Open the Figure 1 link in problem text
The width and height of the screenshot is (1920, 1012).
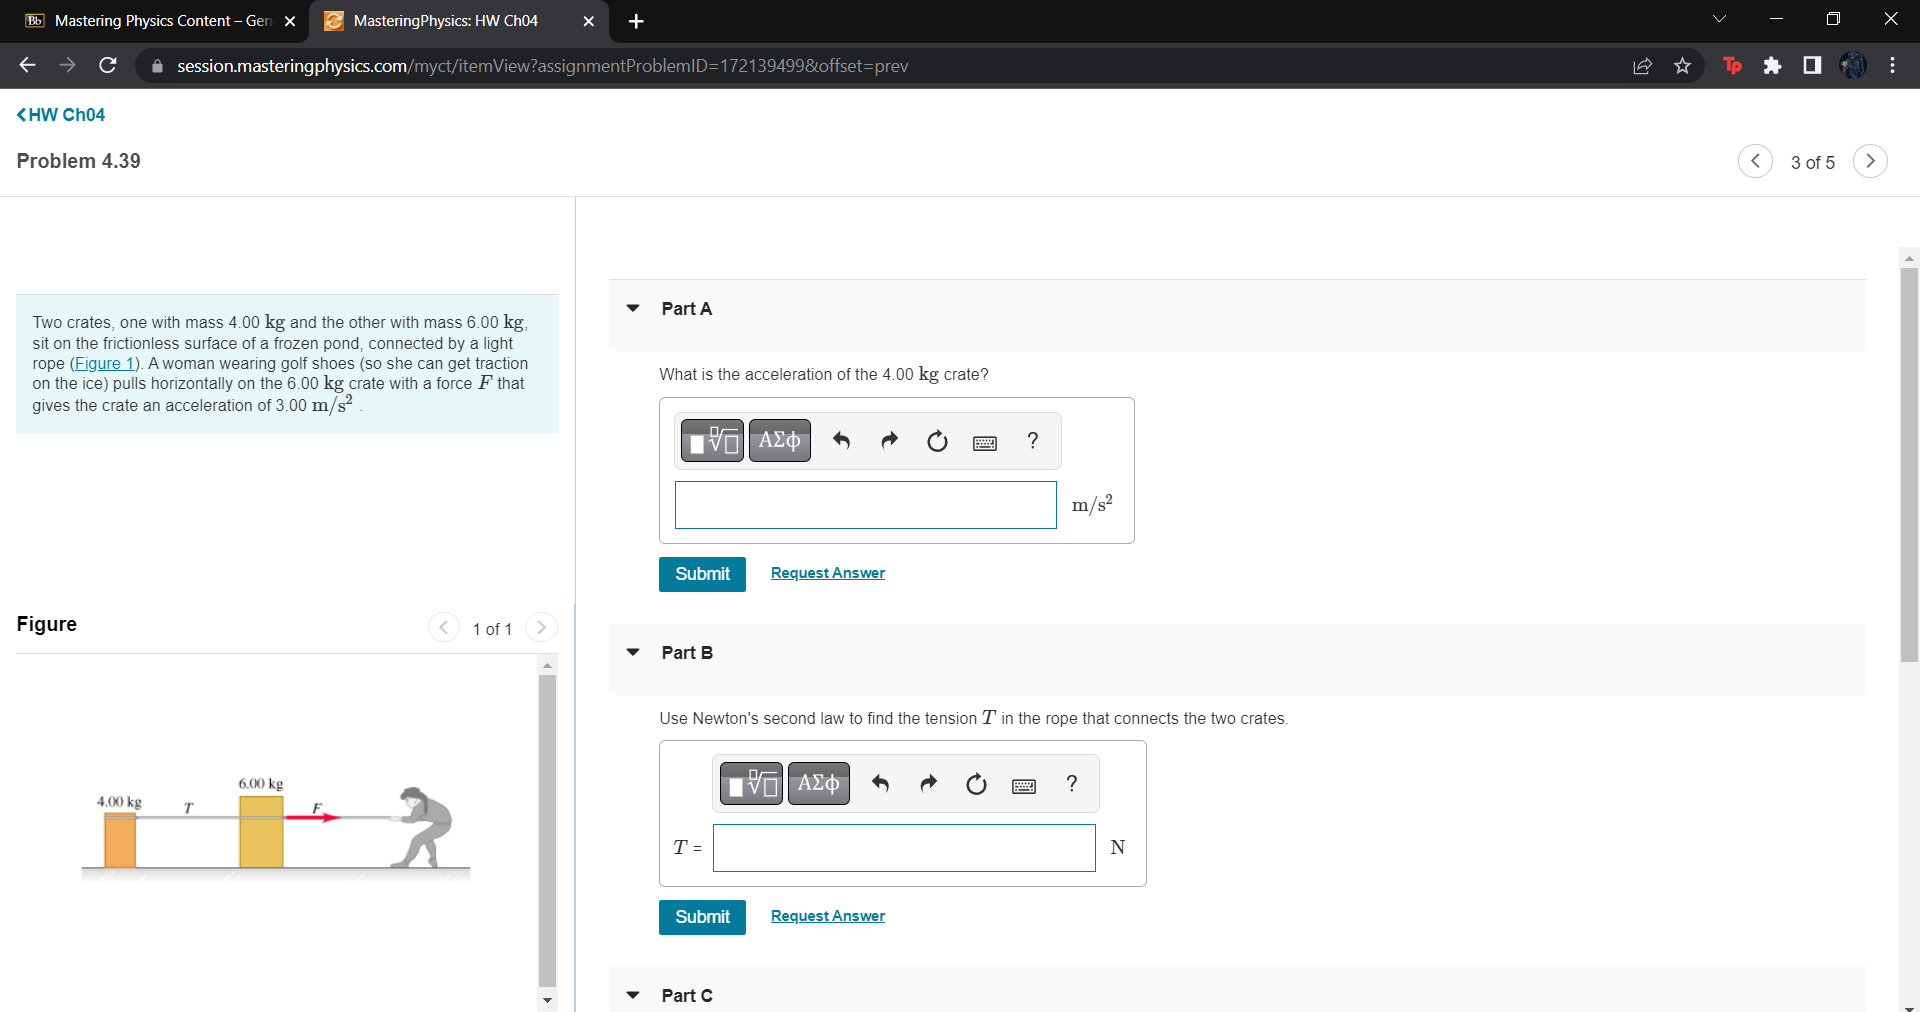[x=104, y=363]
